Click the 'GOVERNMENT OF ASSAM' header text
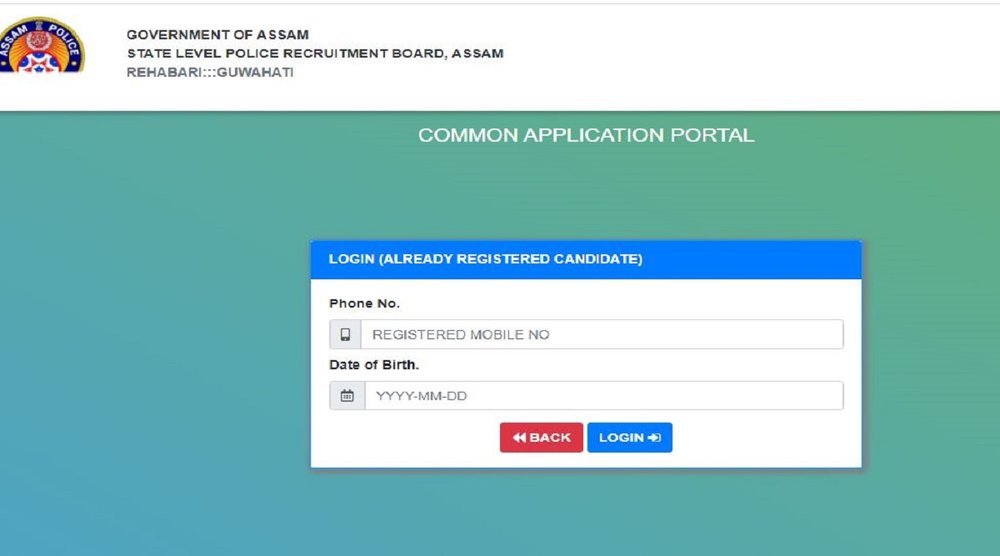The image size is (1000, 556). tap(217, 35)
